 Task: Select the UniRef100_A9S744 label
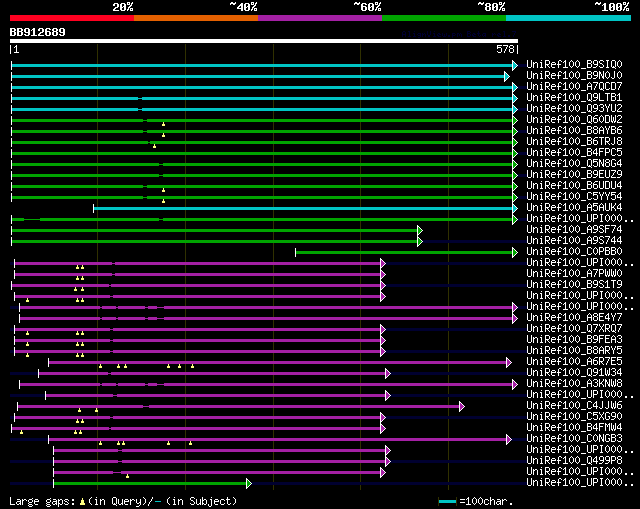point(574,241)
